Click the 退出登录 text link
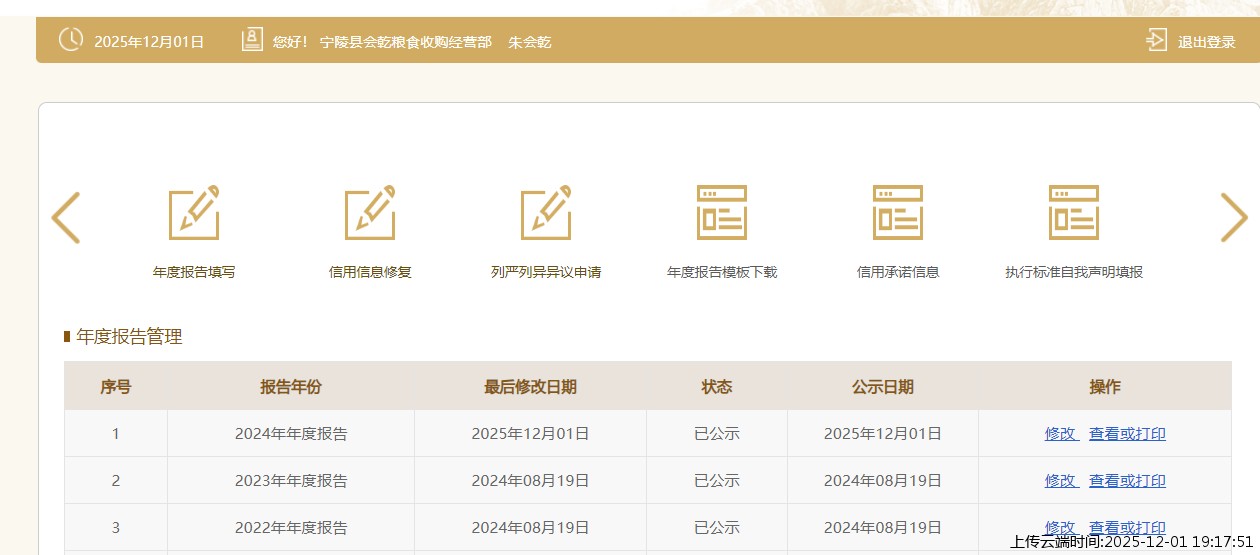Image resolution: width=1260 pixels, height=555 pixels. (x=1206, y=42)
